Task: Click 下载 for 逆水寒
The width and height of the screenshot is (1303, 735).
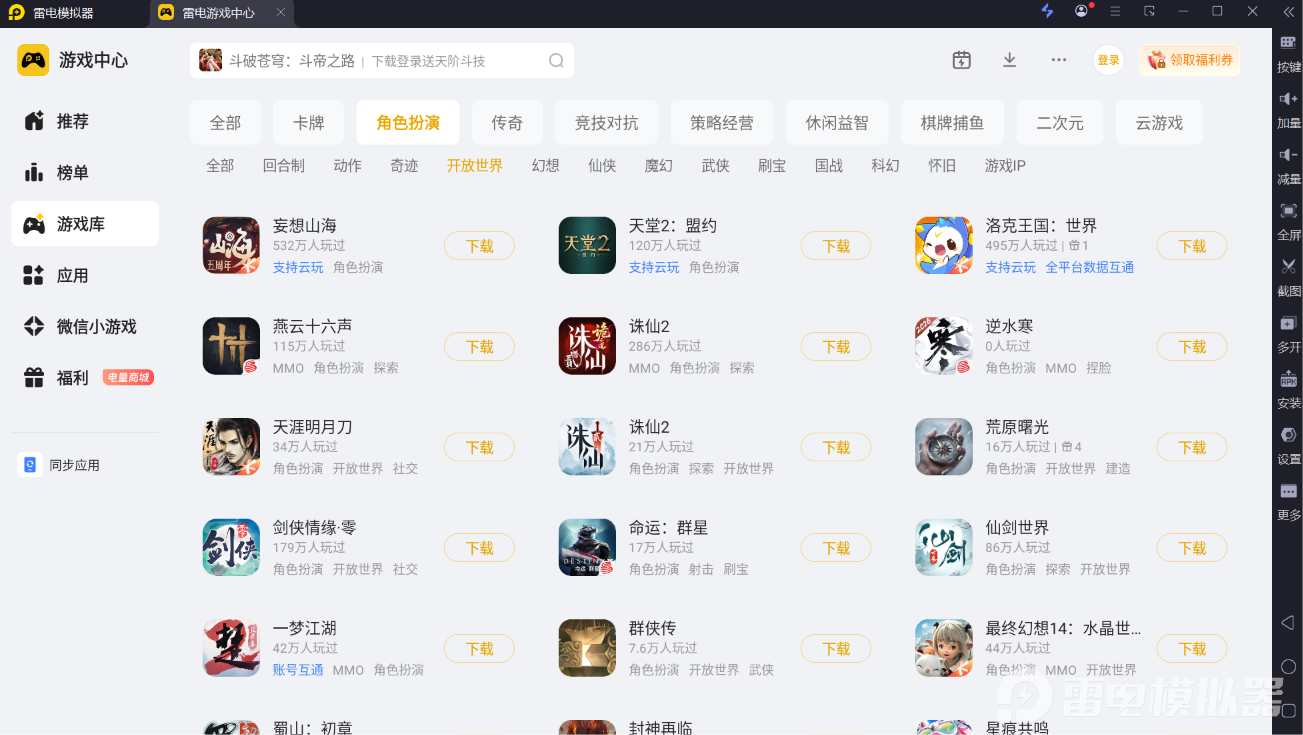Action: coord(1192,347)
